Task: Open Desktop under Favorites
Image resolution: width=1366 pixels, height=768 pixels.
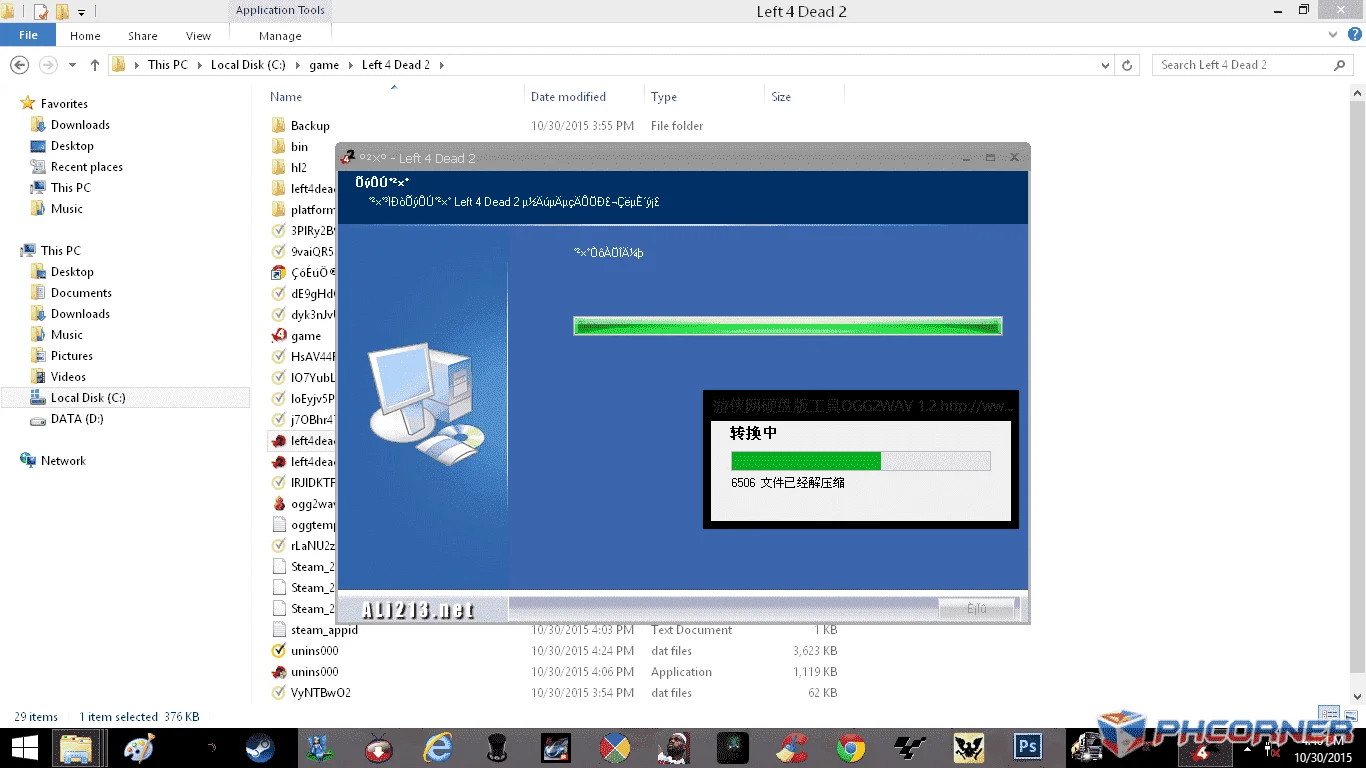Action: click(x=72, y=146)
